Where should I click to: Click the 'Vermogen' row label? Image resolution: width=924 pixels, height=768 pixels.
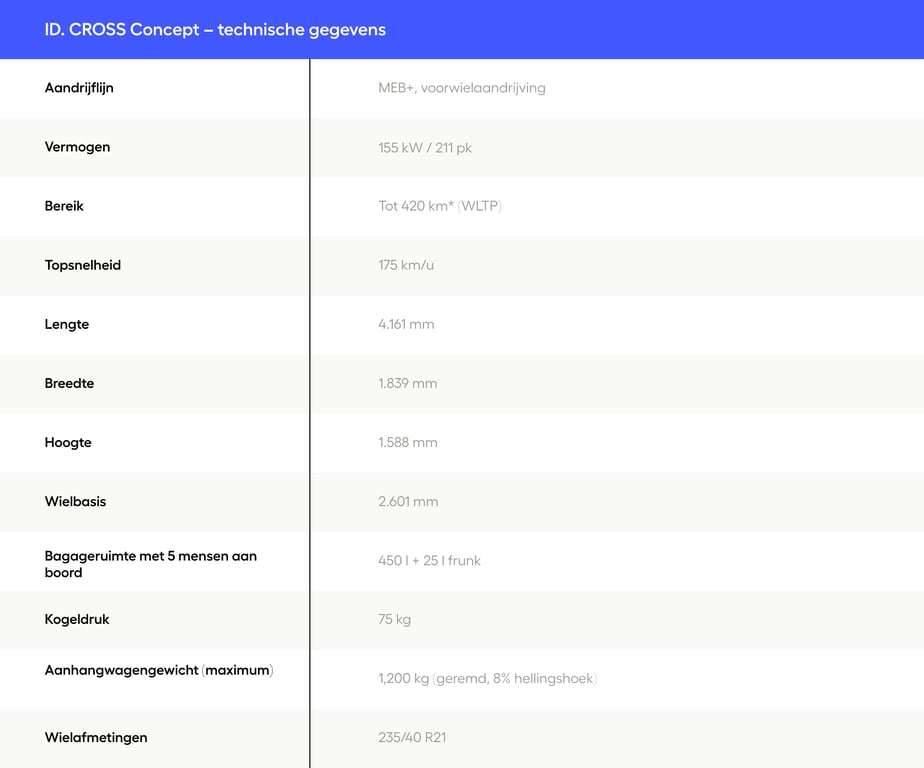pyautogui.click(x=77, y=147)
